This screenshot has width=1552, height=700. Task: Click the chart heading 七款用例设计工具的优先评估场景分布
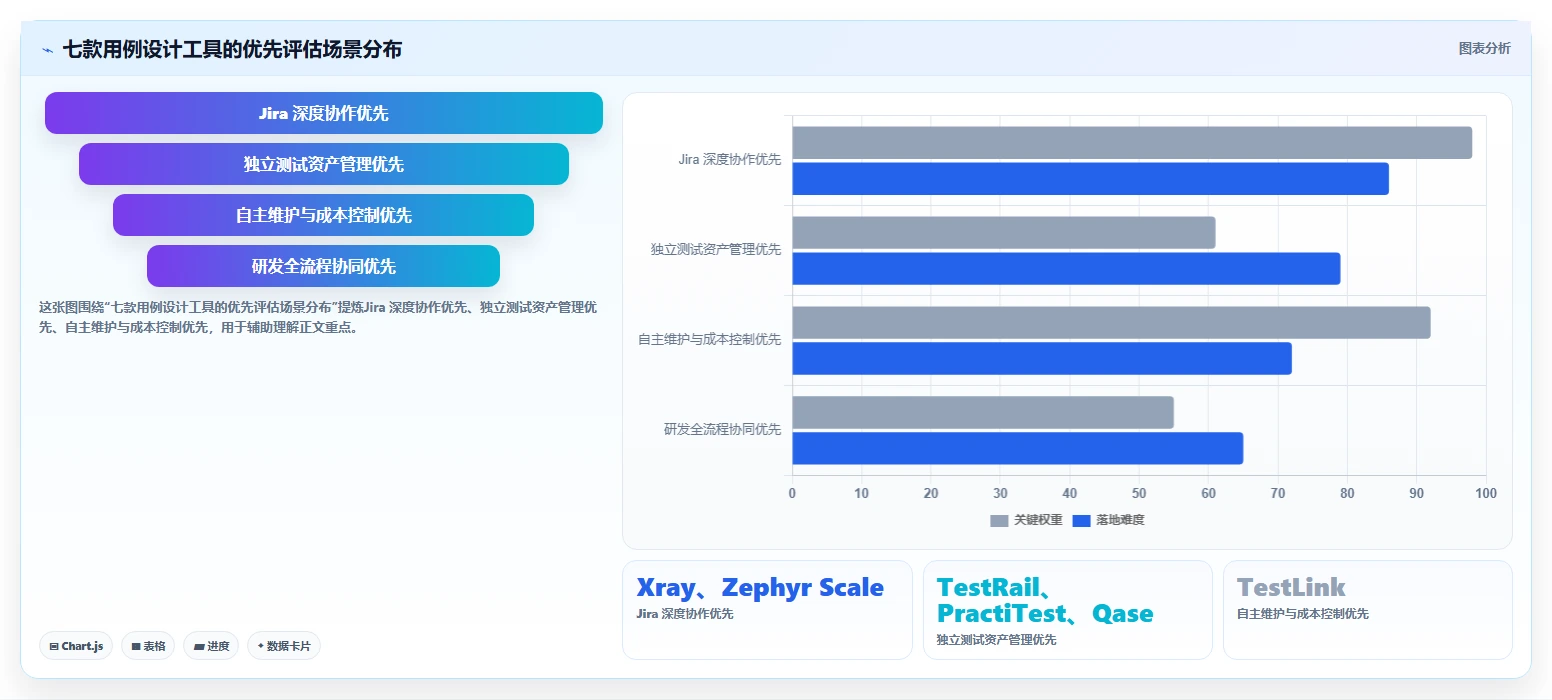(x=232, y=49)
